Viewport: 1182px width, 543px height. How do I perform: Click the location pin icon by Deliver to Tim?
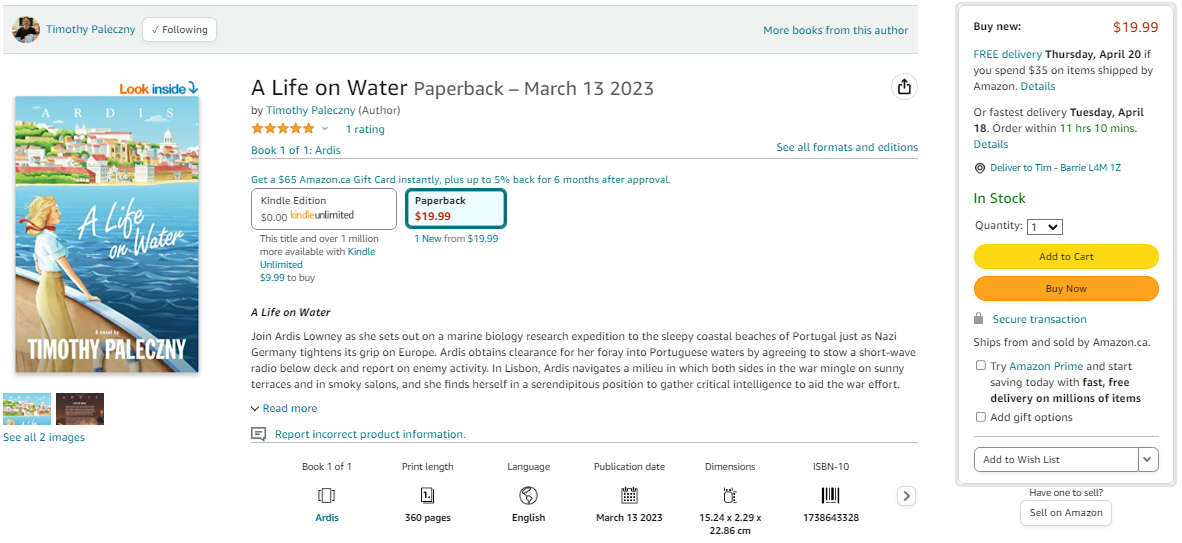[x=979, y=168]
